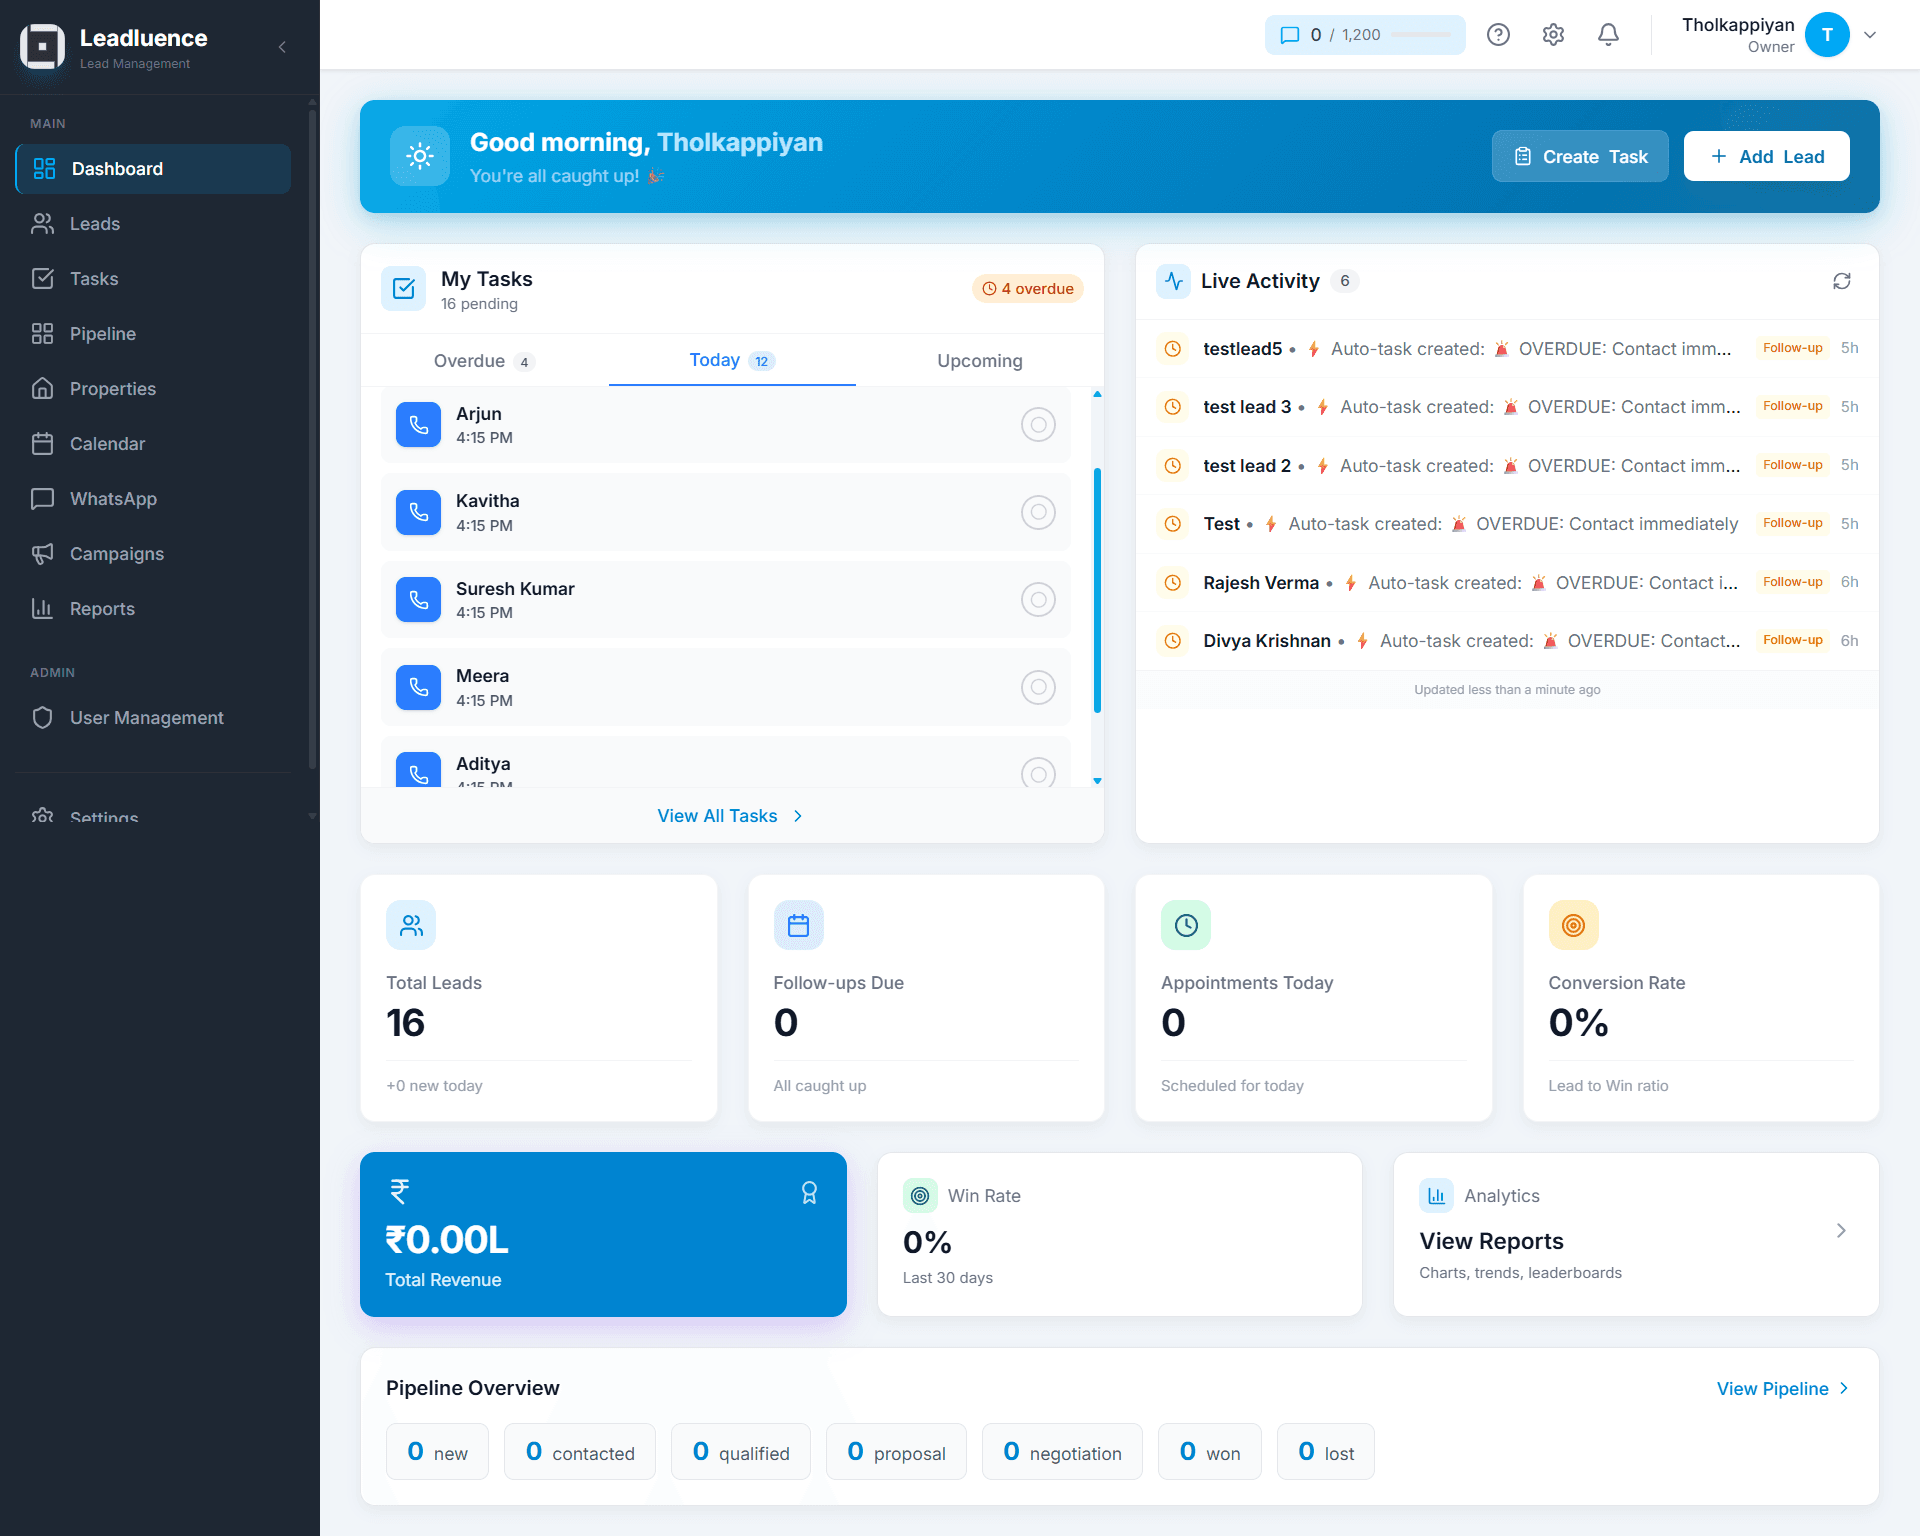Open the WhatsApp panel from the sidebar

(113, 498)
